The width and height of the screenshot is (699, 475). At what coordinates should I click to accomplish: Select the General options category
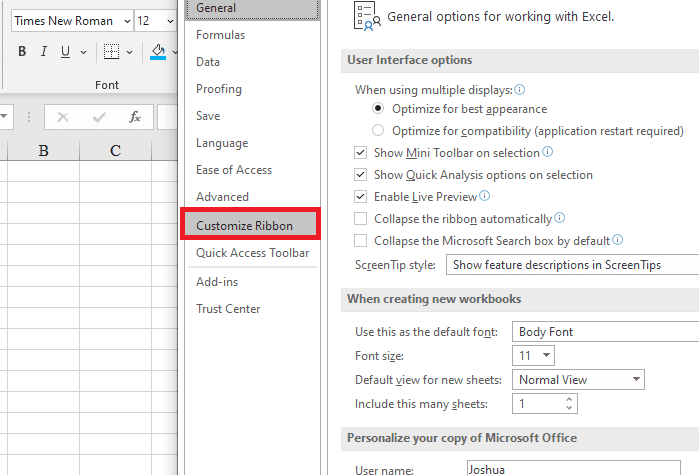coord(252,9)
